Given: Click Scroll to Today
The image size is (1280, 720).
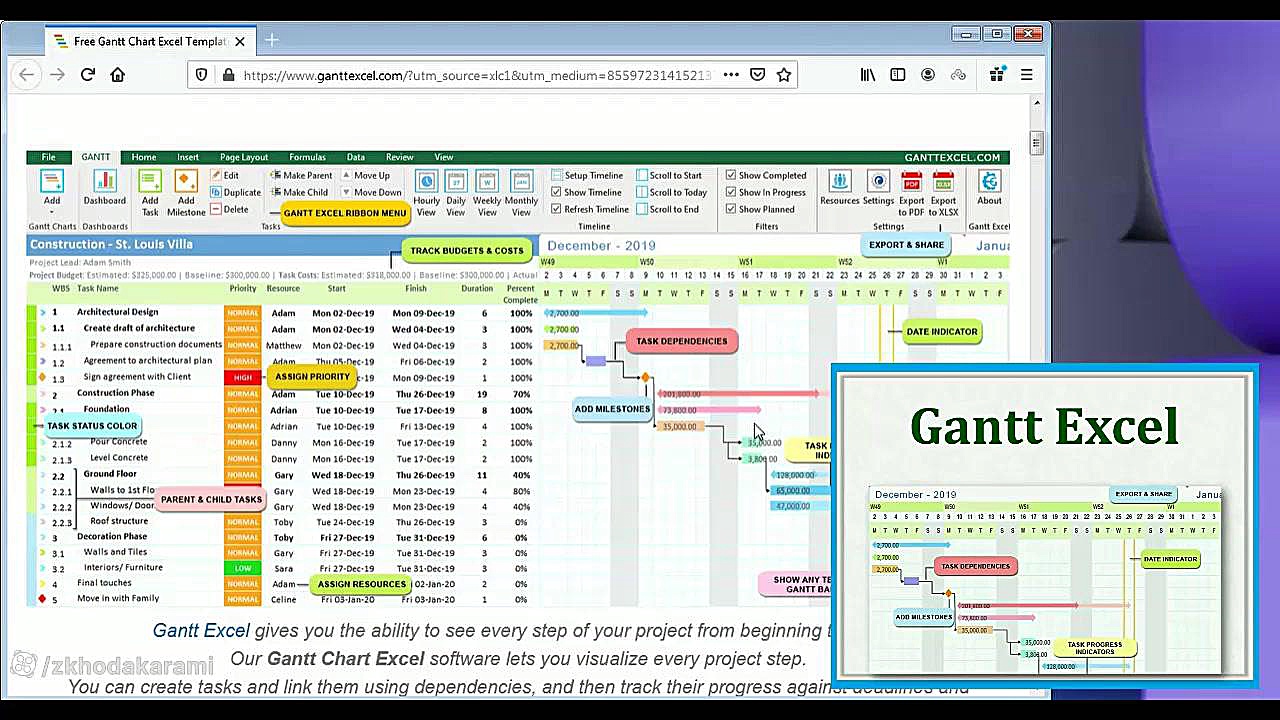Looking at the screenshot, I should [672, 192].
